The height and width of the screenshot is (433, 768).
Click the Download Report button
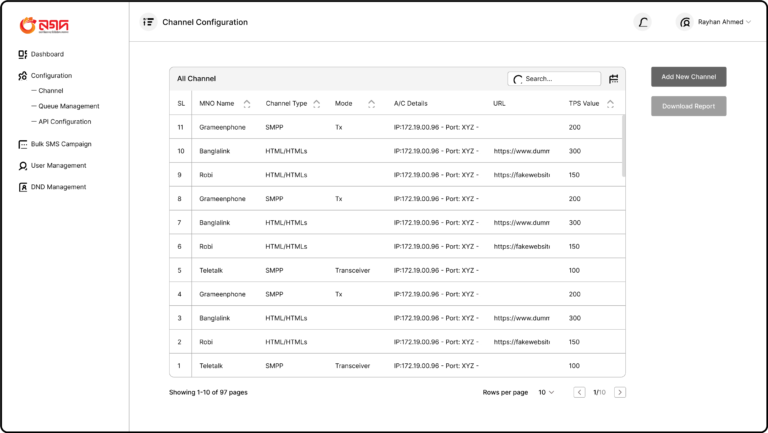tap(689, 106)
